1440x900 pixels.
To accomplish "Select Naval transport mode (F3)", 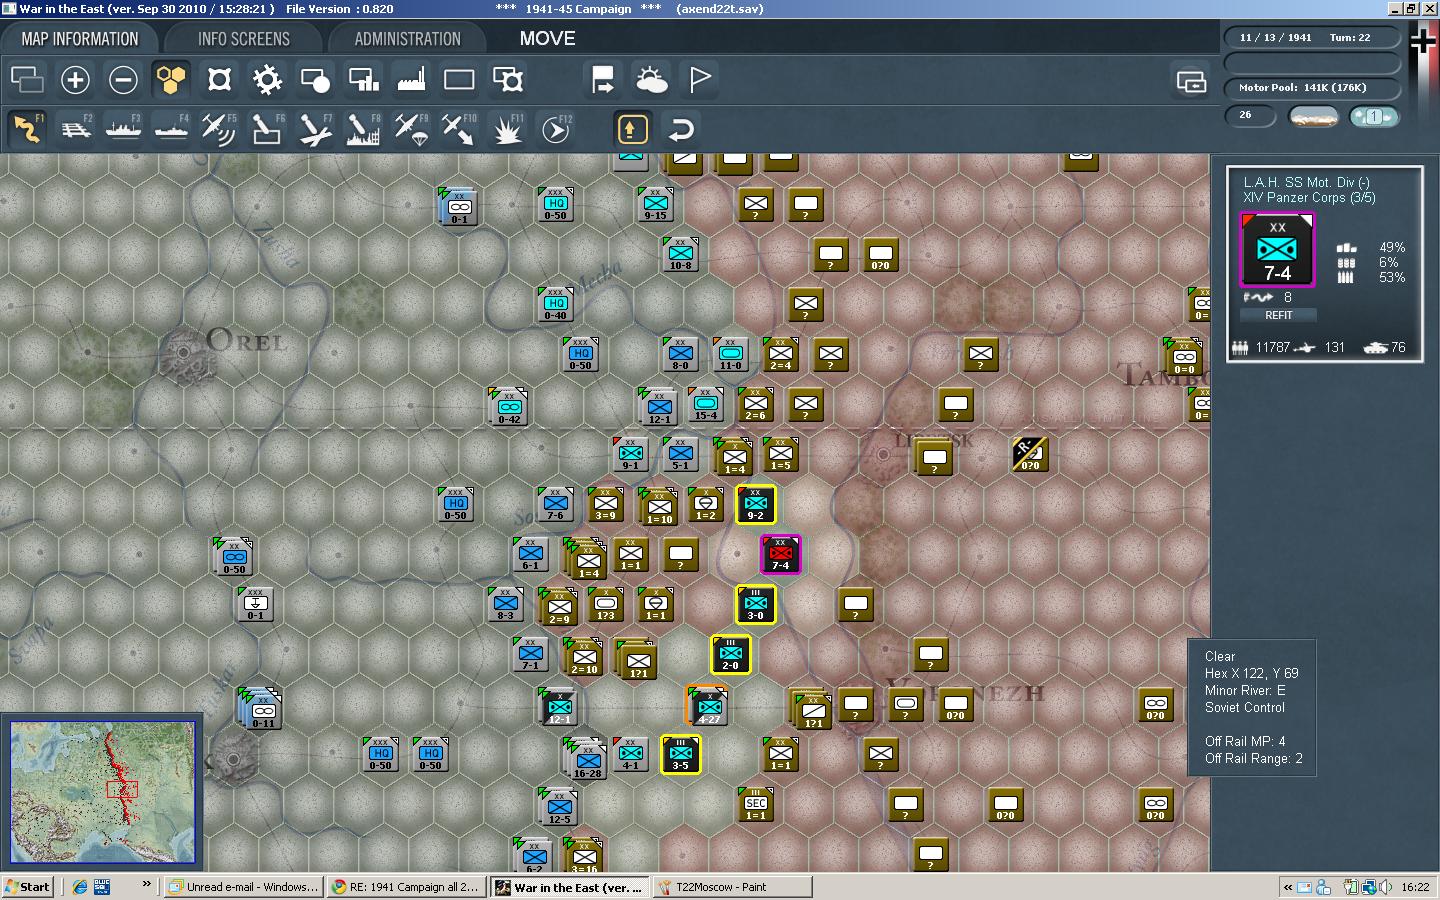I will tap(123, 129).
